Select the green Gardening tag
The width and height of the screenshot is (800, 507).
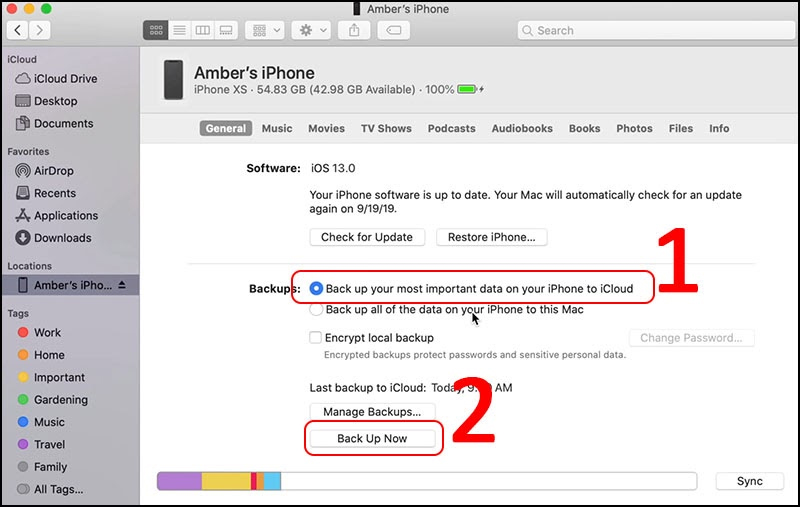coord(53,400)
